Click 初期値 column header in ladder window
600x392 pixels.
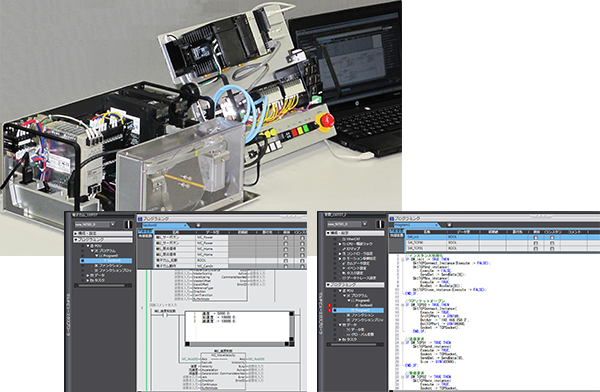click(x=242, y=232)
